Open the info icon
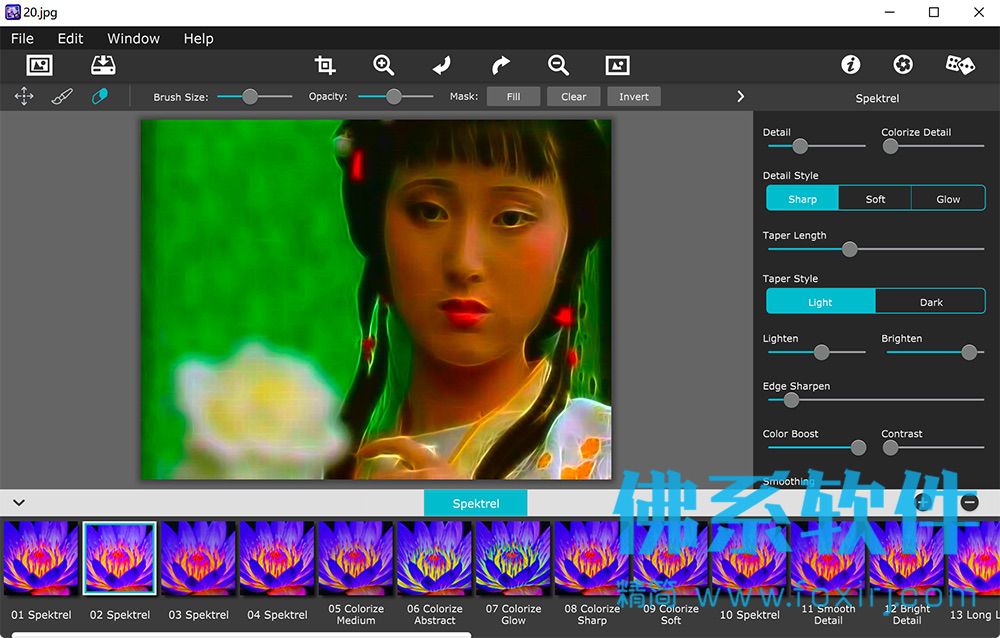This screenshot has width=1000, height=638. [851, 64]
